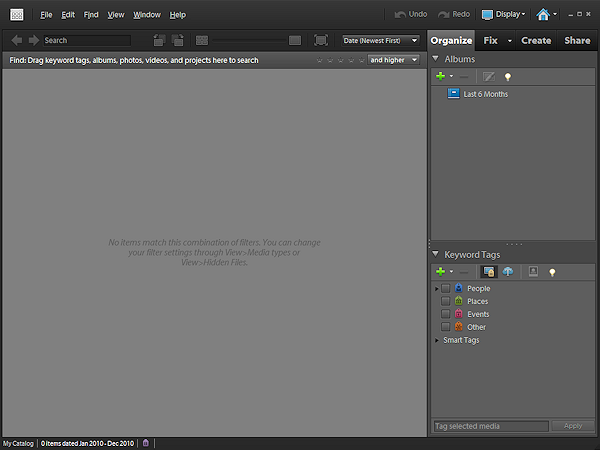
Task: Click the green plus icon in Albums panel
Action: [440, 76]
